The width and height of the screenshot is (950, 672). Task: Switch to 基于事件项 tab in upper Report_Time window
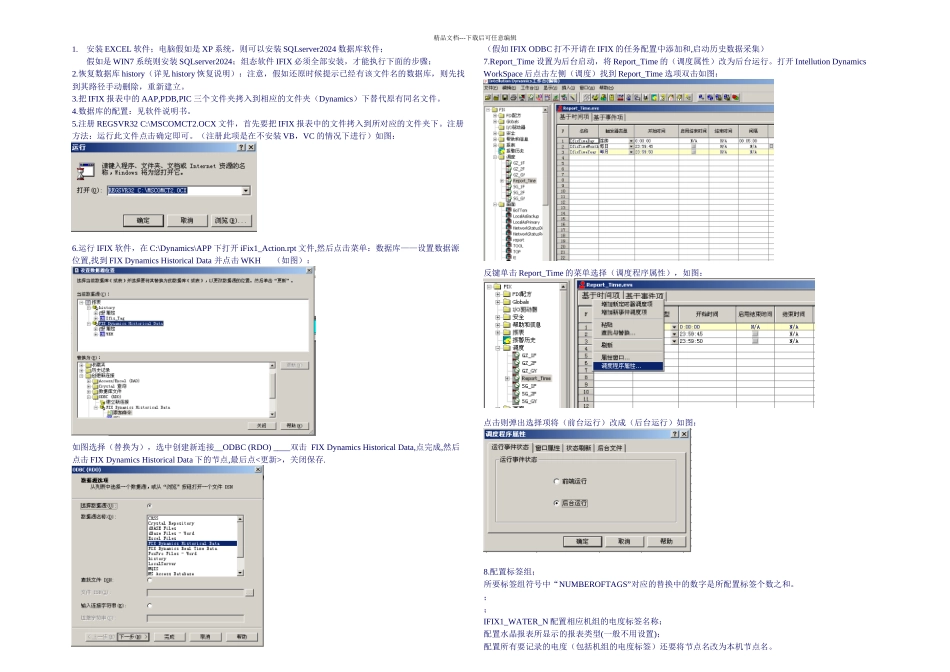pos(608,117)
